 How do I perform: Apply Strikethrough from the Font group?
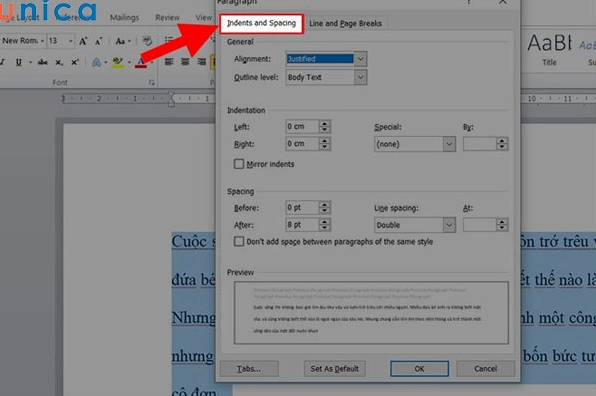[x=43, y=62]
